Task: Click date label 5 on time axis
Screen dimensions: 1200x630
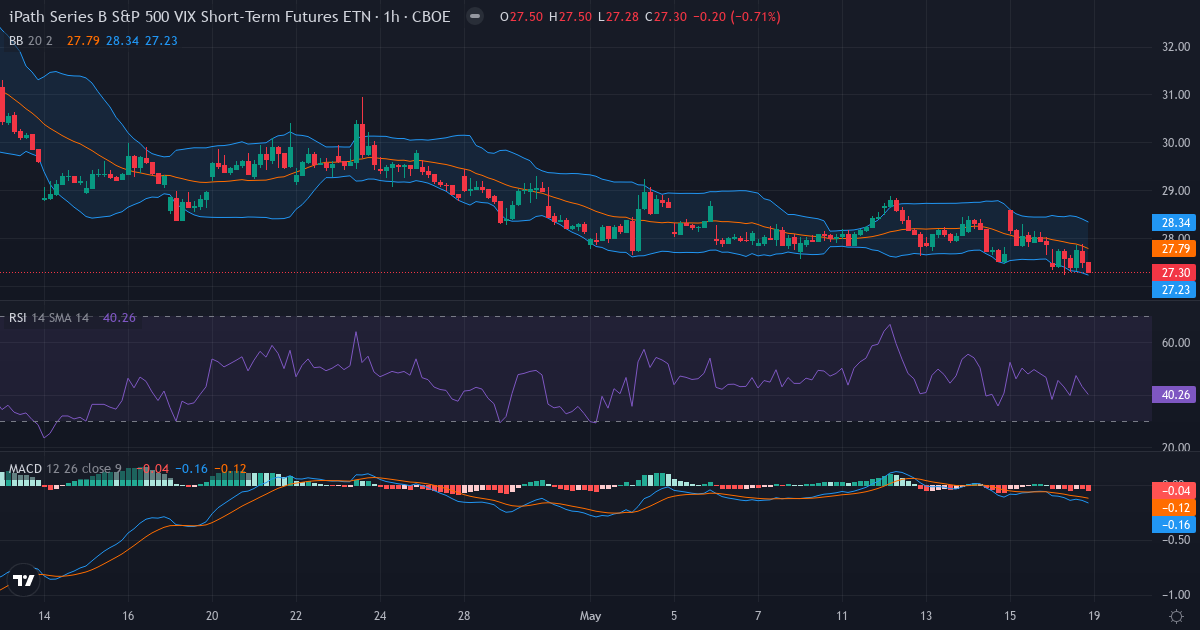Action: click(x=674, y=615)
